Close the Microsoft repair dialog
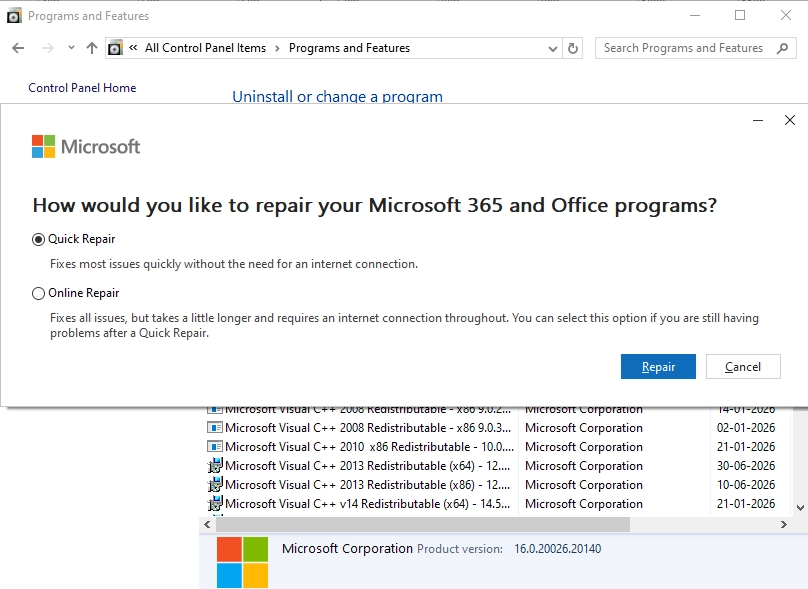 (789, 120)
